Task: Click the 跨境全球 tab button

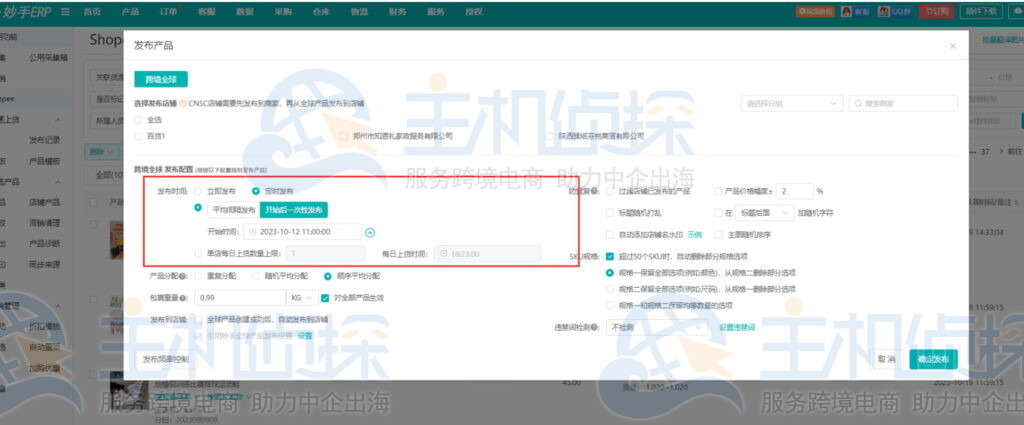Action: (x=161, y=79)
